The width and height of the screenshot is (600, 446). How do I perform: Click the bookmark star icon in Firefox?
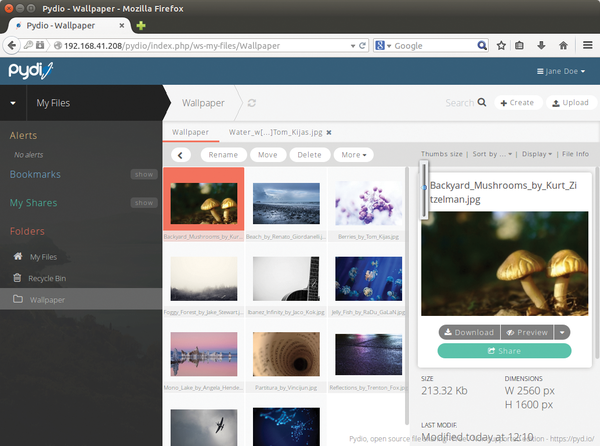pos(501,46)
